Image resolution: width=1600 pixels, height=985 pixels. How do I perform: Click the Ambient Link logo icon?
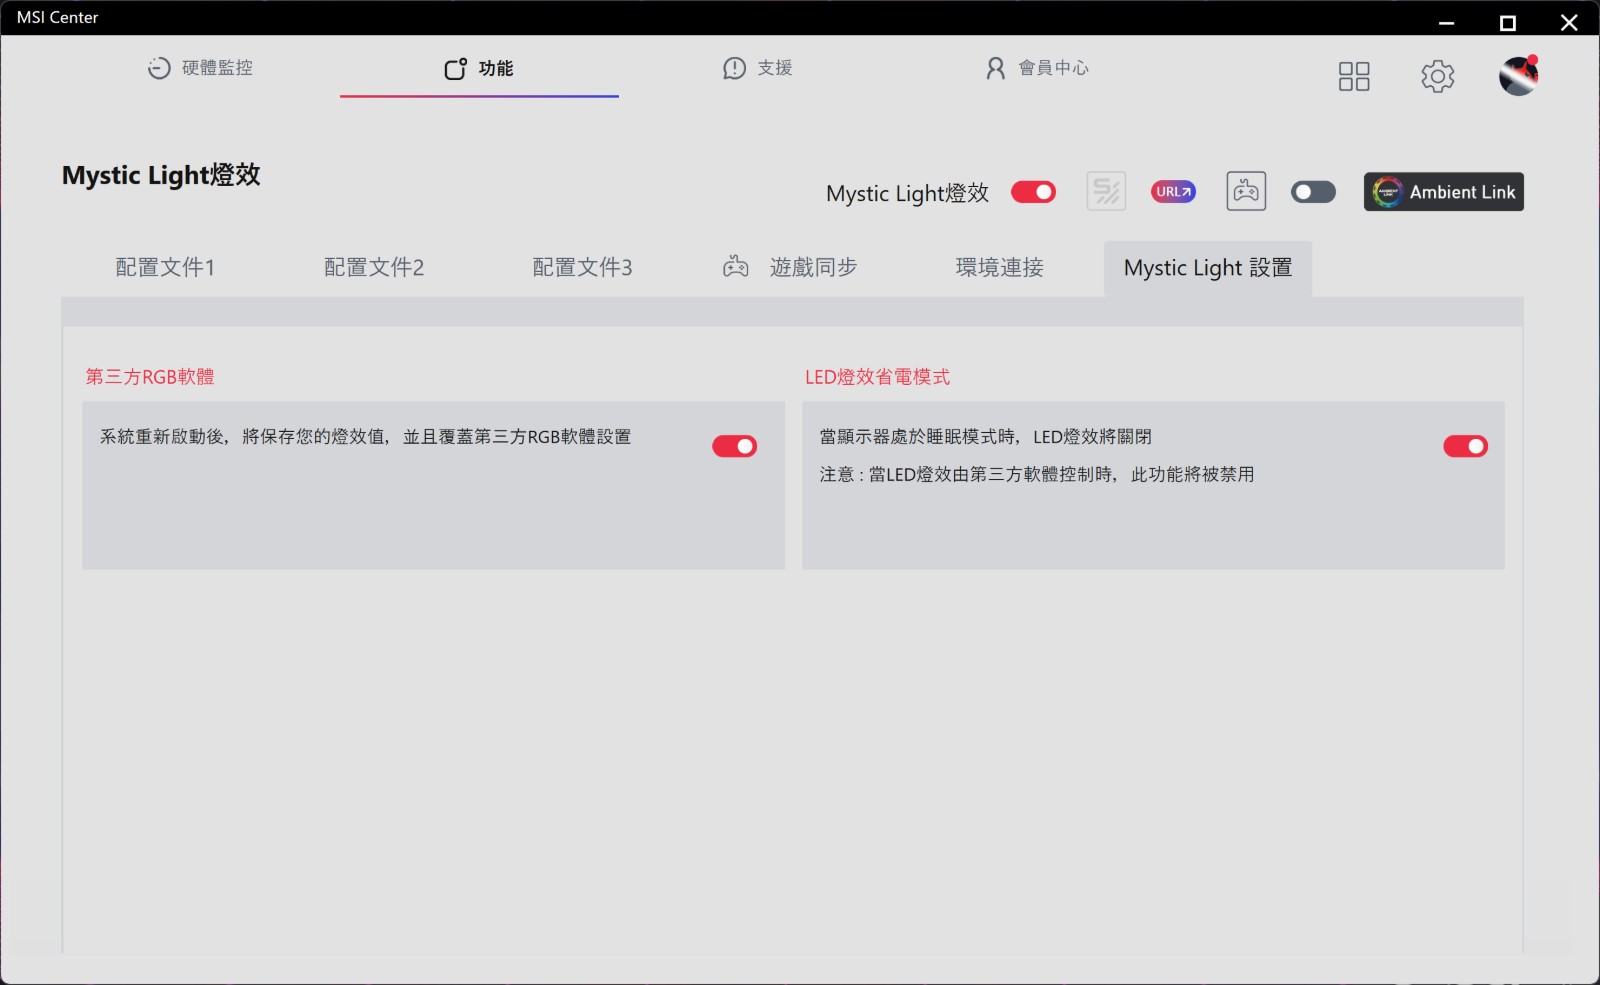point(1387,192)
